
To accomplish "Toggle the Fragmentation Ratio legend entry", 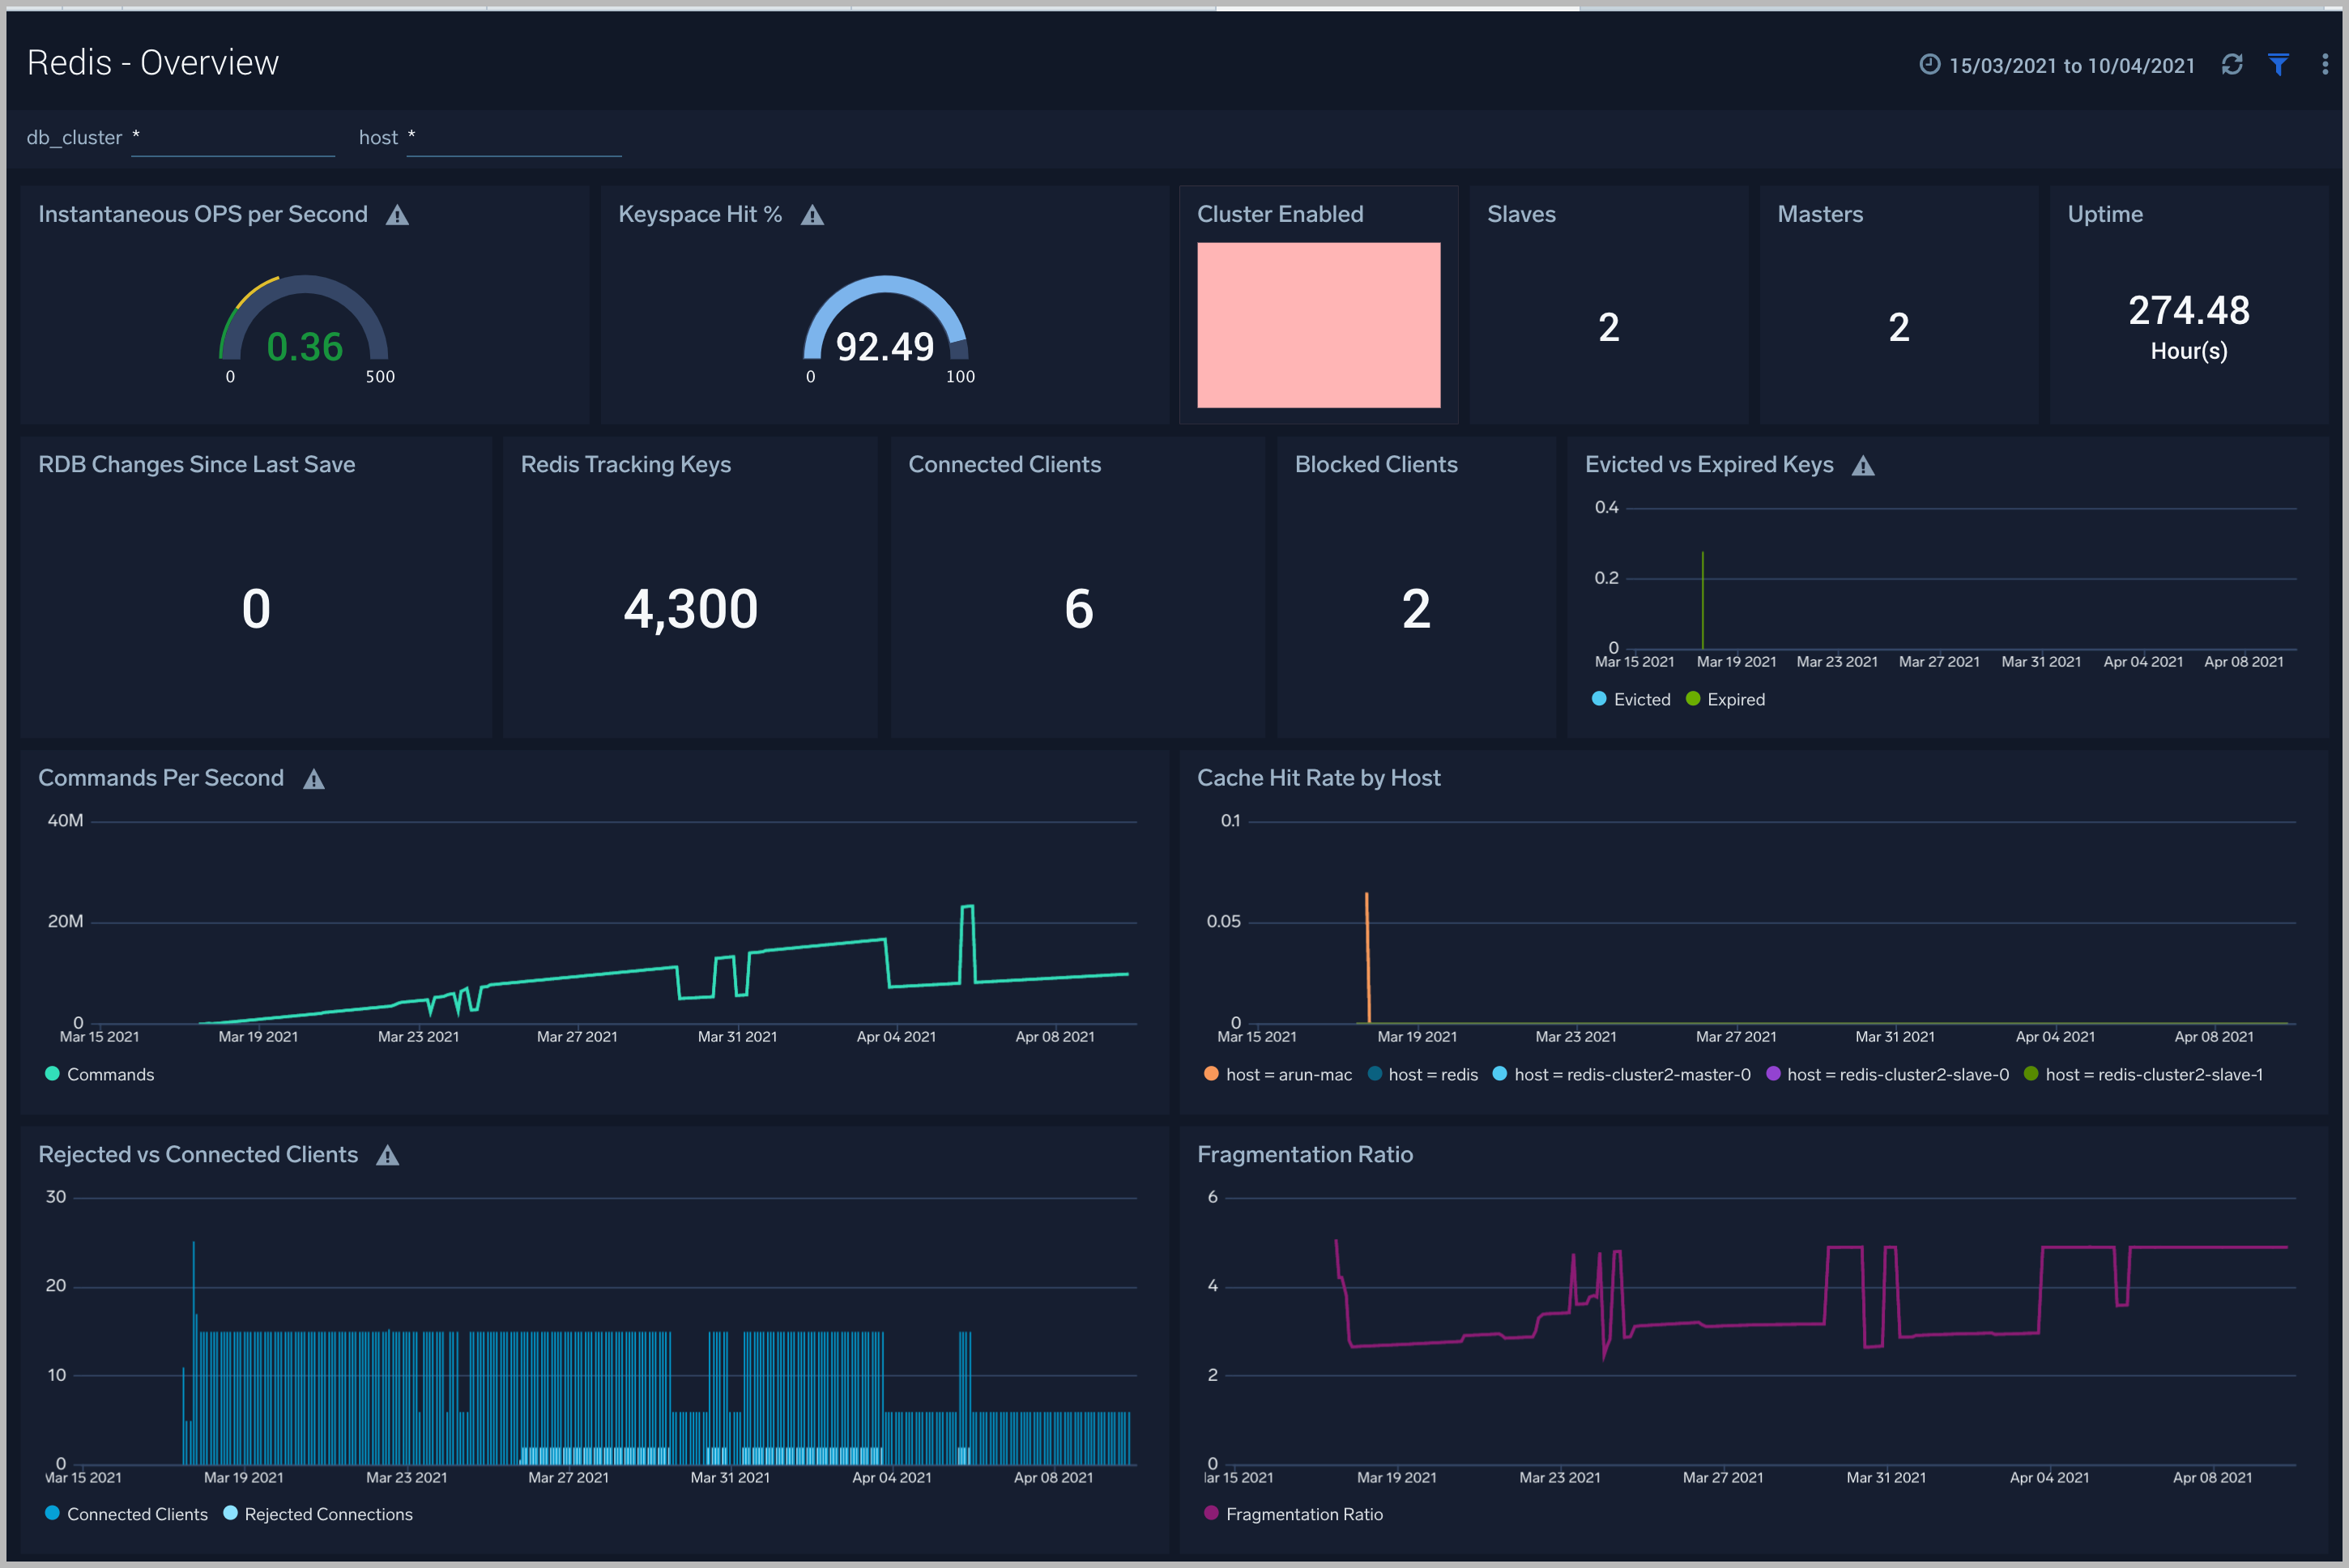I will tap(1294, 1514).
